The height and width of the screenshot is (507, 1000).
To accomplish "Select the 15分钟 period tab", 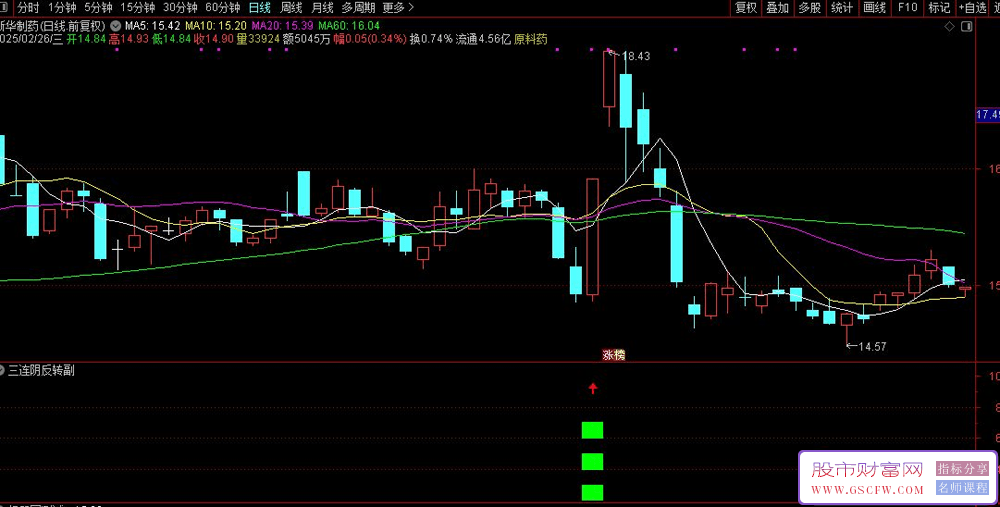I will click(138, 8).
